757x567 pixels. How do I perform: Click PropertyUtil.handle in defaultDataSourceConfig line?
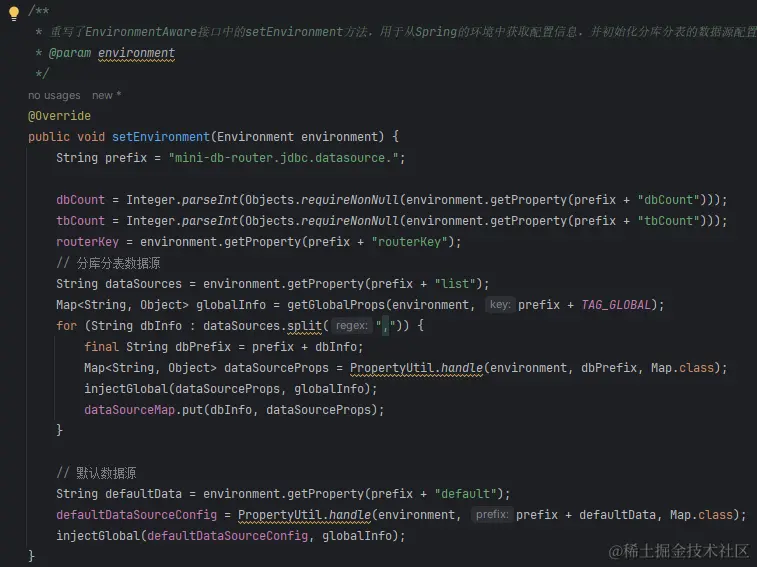pyautogui.click(x=305, y=515)
